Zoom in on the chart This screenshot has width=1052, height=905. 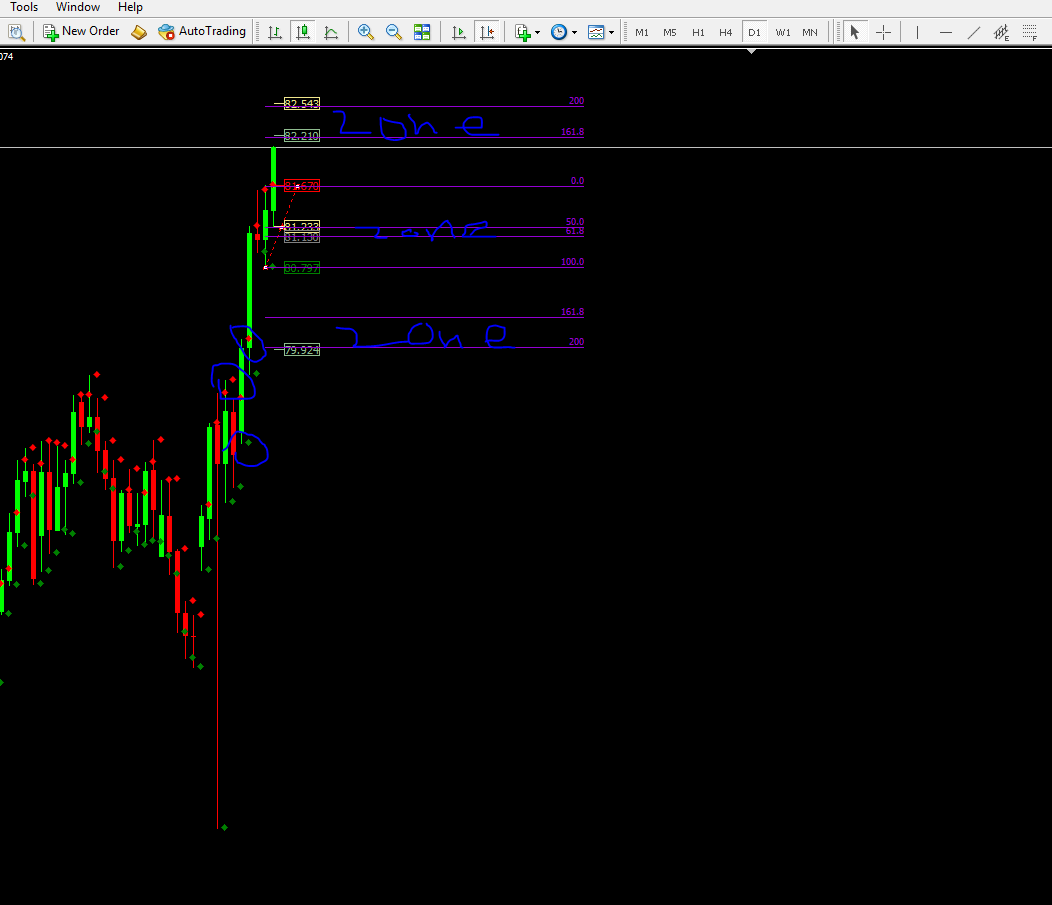click(x=366, y=31)
